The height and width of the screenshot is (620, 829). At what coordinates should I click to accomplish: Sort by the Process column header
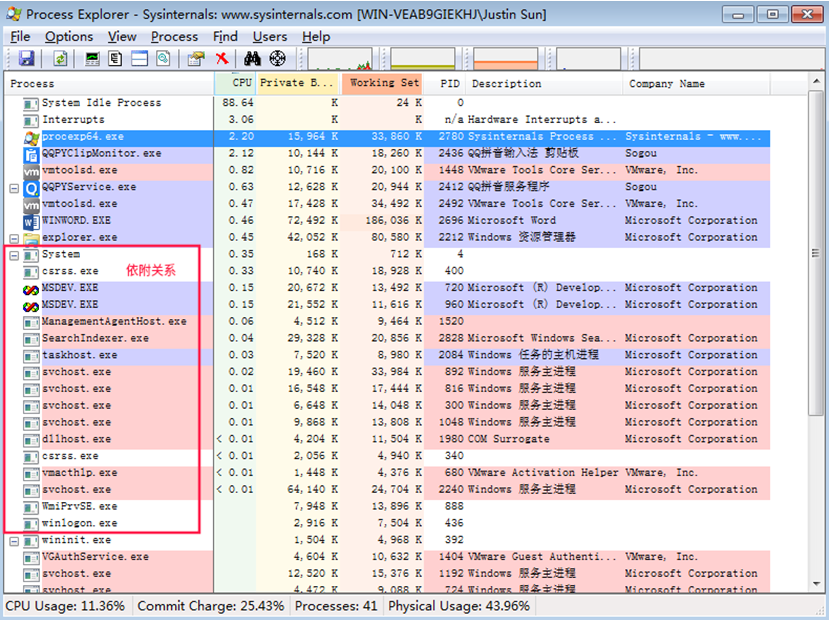109,84
